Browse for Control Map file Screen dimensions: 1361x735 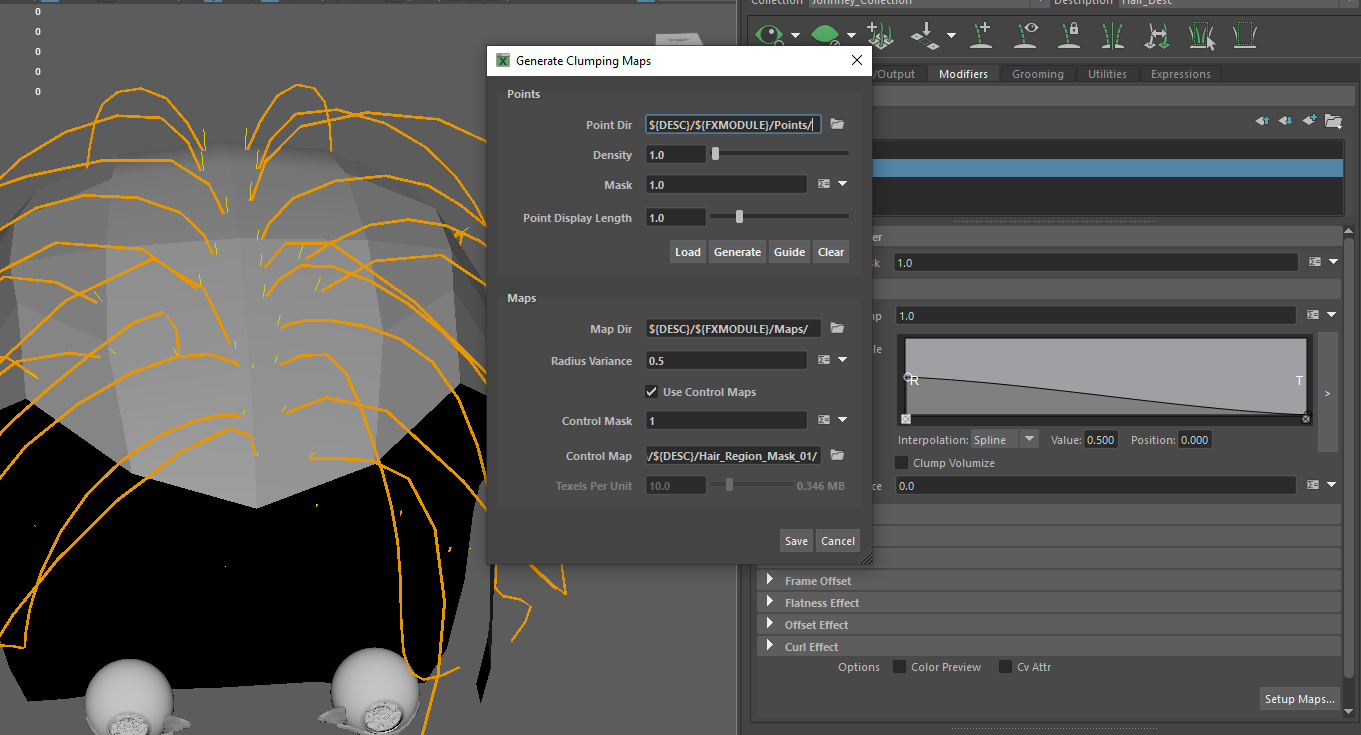tap(837, 456)
